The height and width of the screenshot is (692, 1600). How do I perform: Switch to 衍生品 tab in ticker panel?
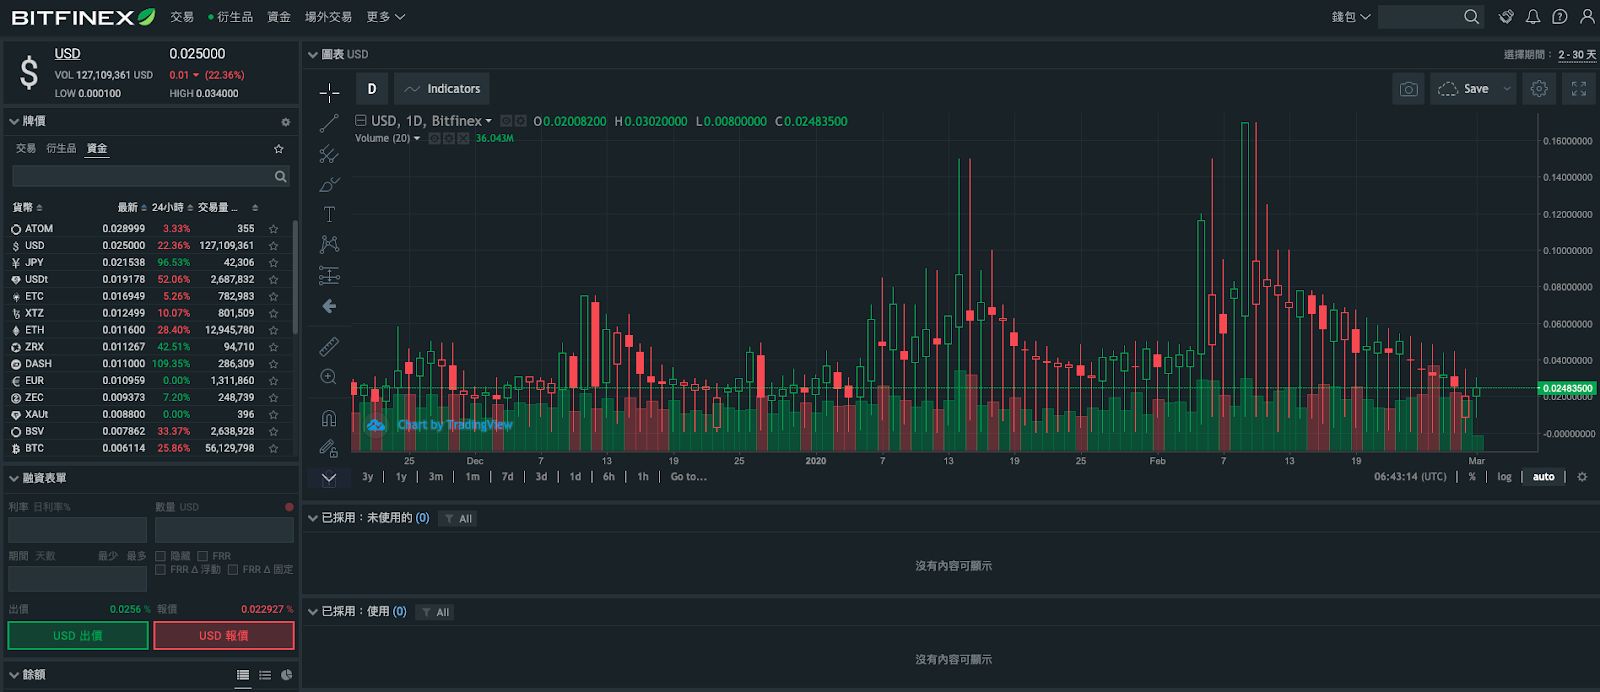pyautogui.click(x=61, y=149)
